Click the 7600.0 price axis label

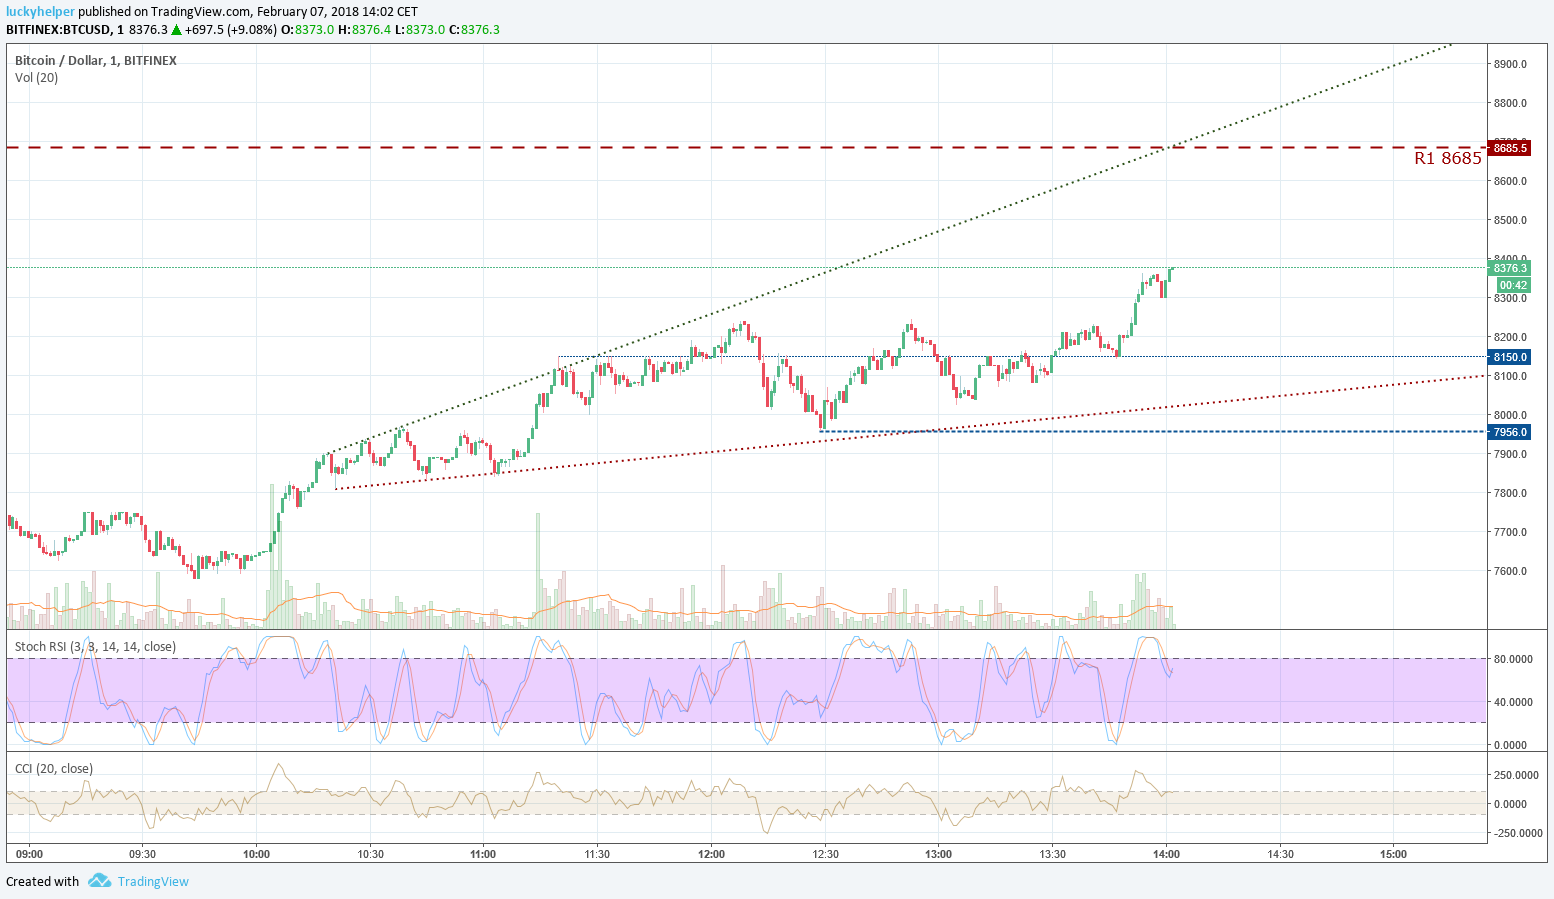[x=1510, y=572]
